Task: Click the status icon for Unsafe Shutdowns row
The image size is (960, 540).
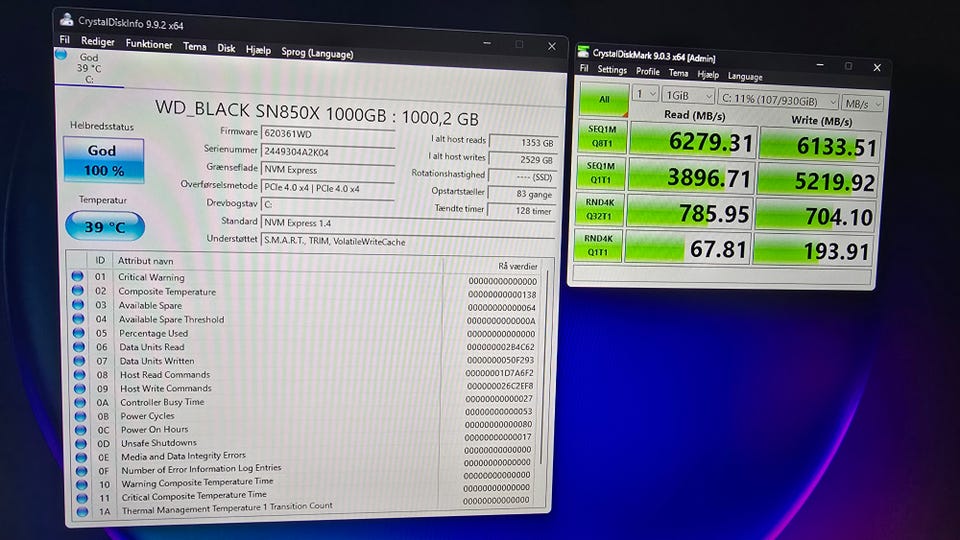Action: point(81,444)
